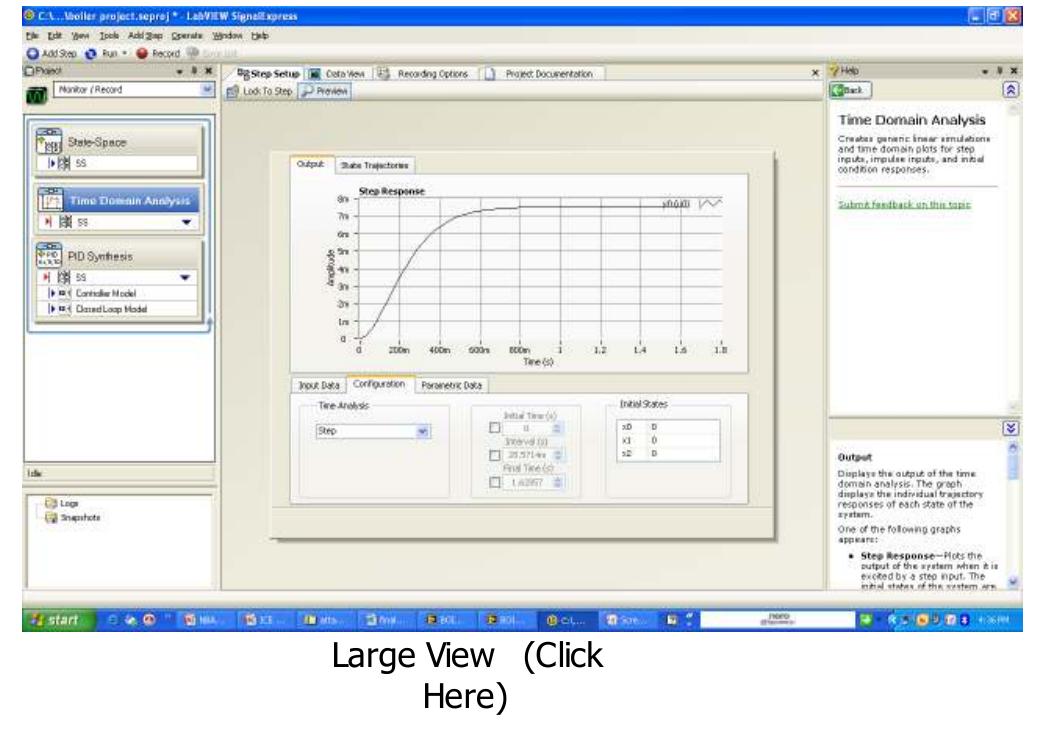Open the Time Analysis Step dropdown

[422, 431]
